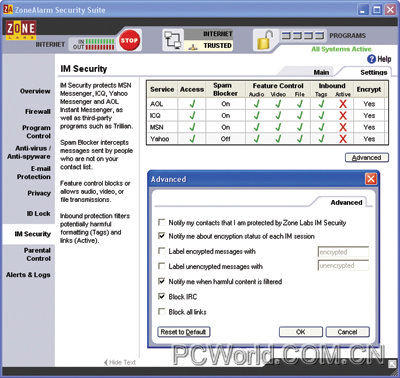The image size is (400, 378).
Task: Click the network computers zone icon
Action: 172,40
